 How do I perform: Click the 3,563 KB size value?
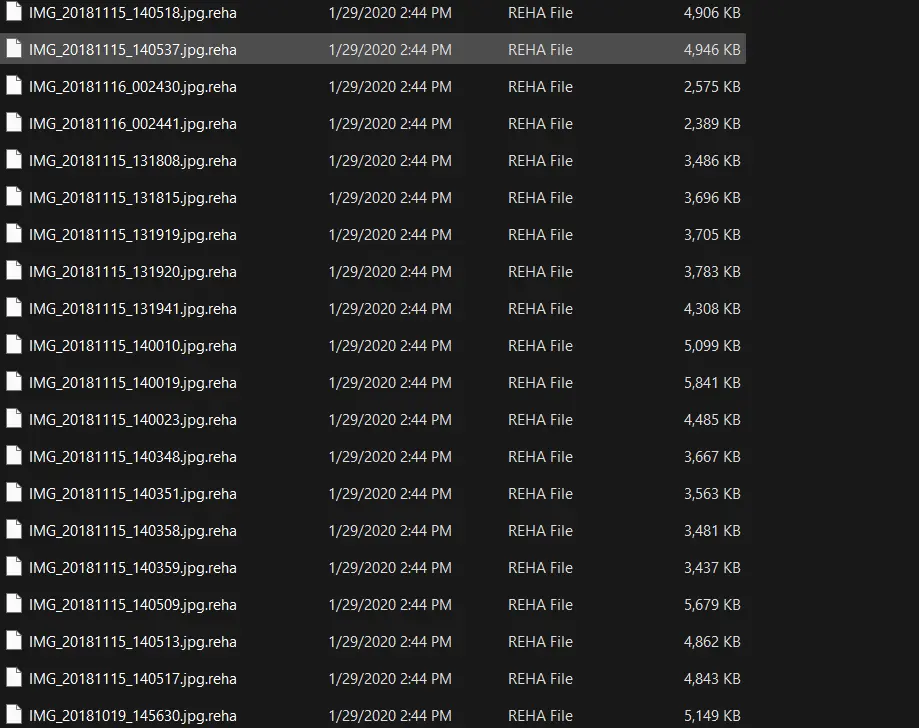[712, 494]
